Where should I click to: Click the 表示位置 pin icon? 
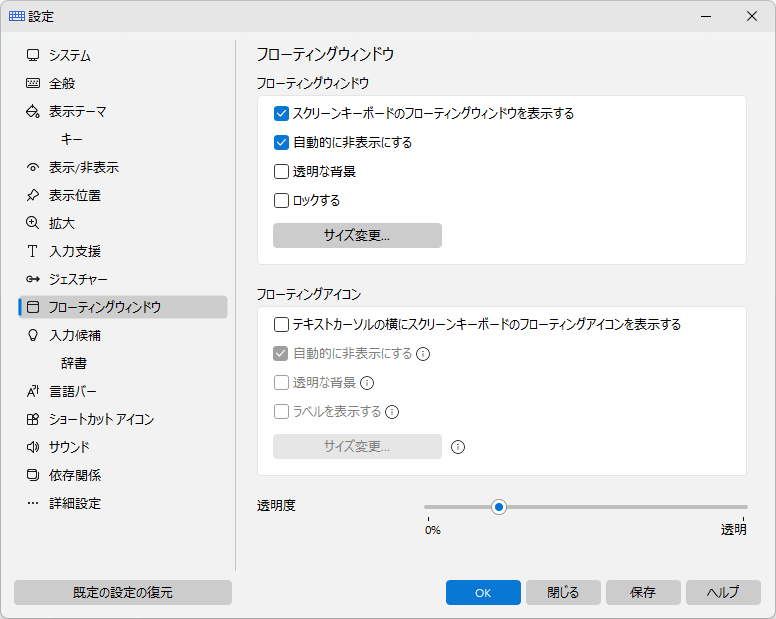(x=33, y=195)
